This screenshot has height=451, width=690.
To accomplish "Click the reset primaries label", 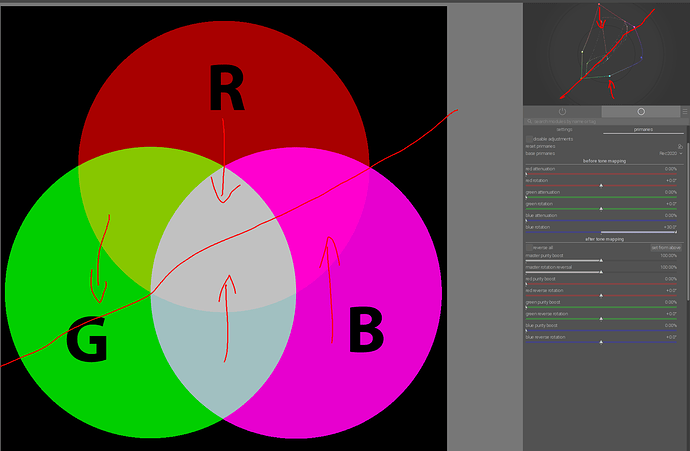I will (x=540, y=146).
